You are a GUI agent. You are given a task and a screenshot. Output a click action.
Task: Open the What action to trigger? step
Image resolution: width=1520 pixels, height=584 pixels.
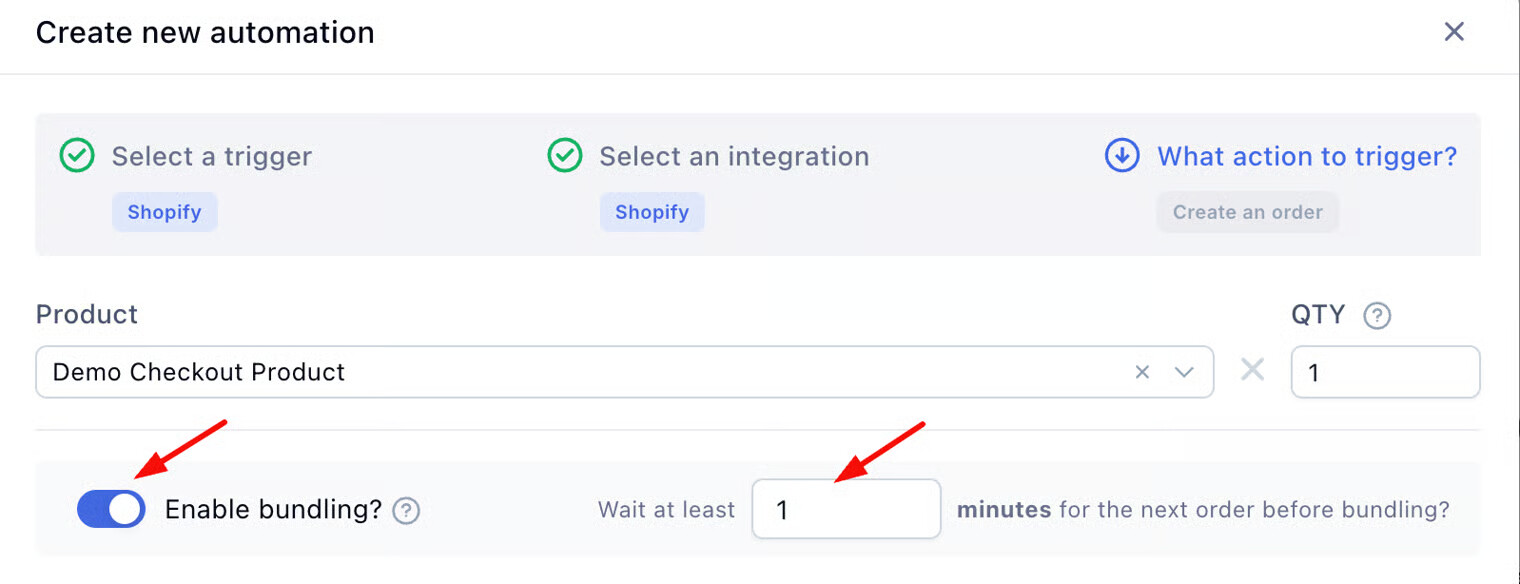click(1306, 157)
